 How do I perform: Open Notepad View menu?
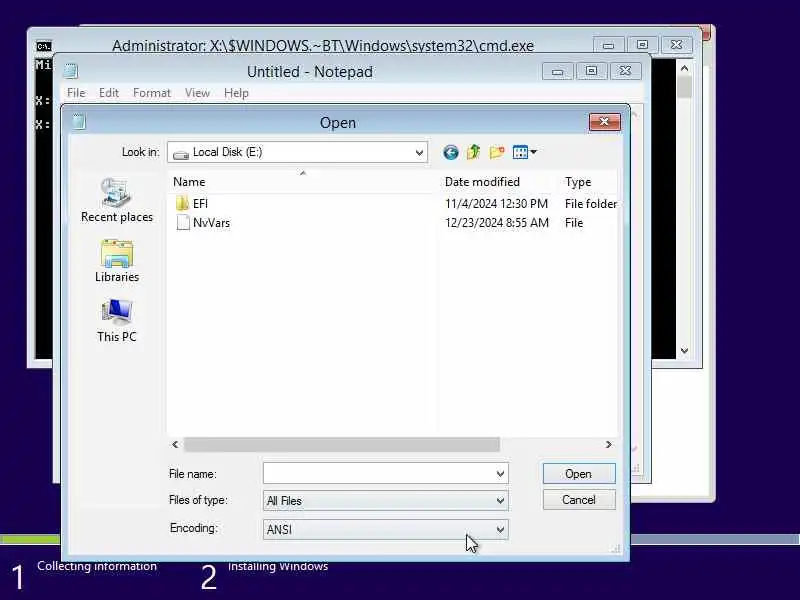click(x=197, y=93)
